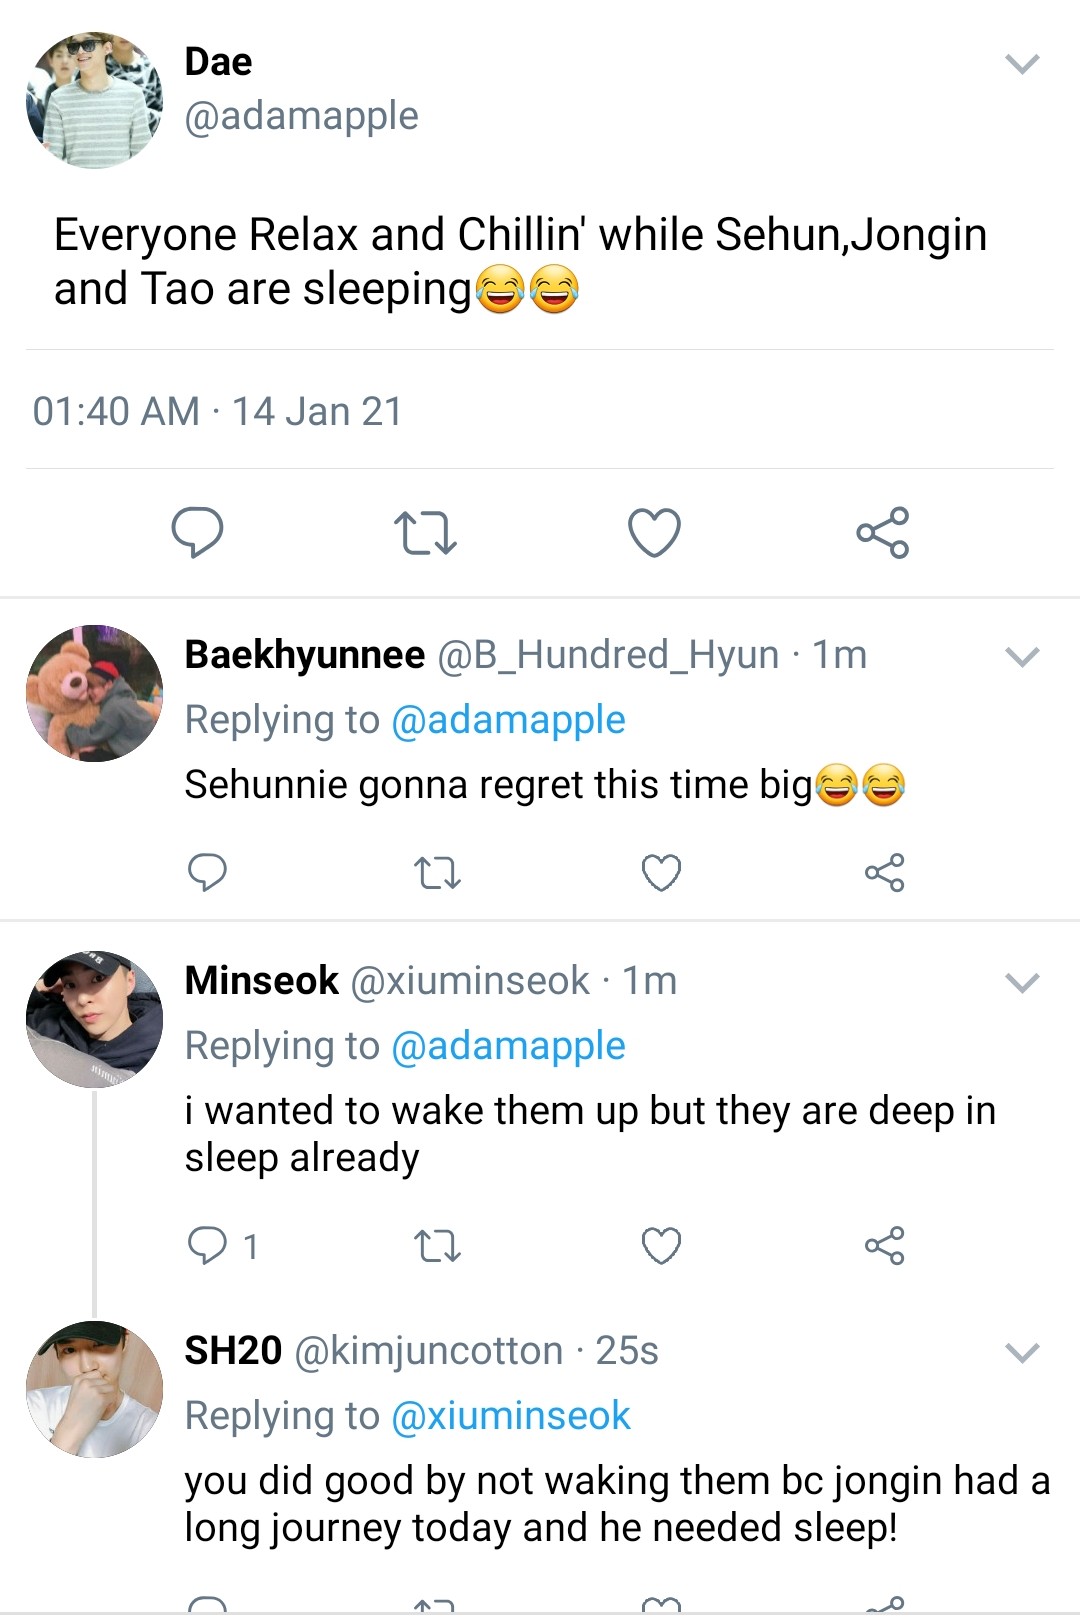
Task: Open options chevron on SH20's reply
Action: pyautogui.click(x=1022, y=1353)
